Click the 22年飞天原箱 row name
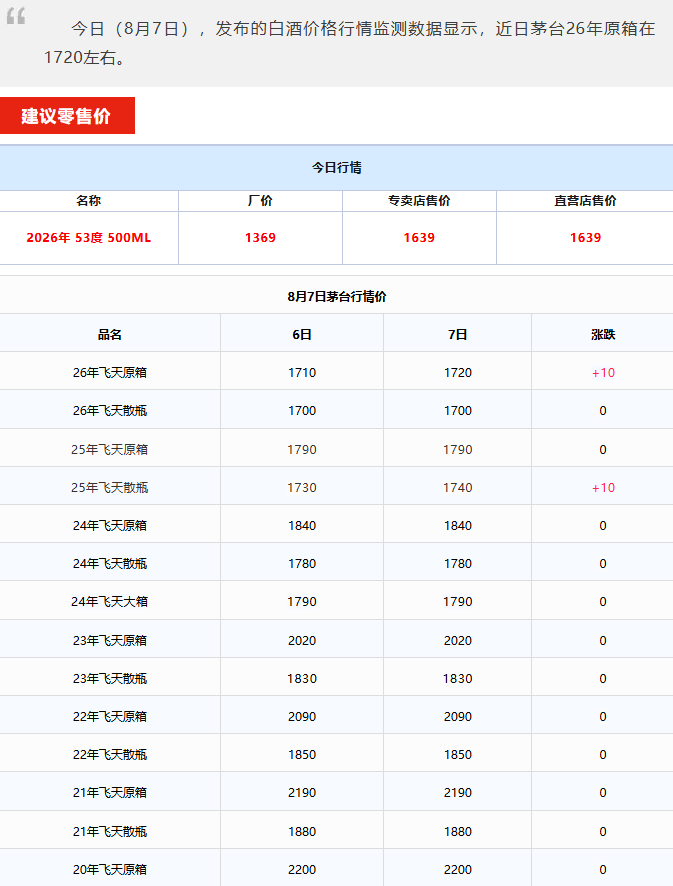This screenshot has width=673, height=886. (110, 716)
